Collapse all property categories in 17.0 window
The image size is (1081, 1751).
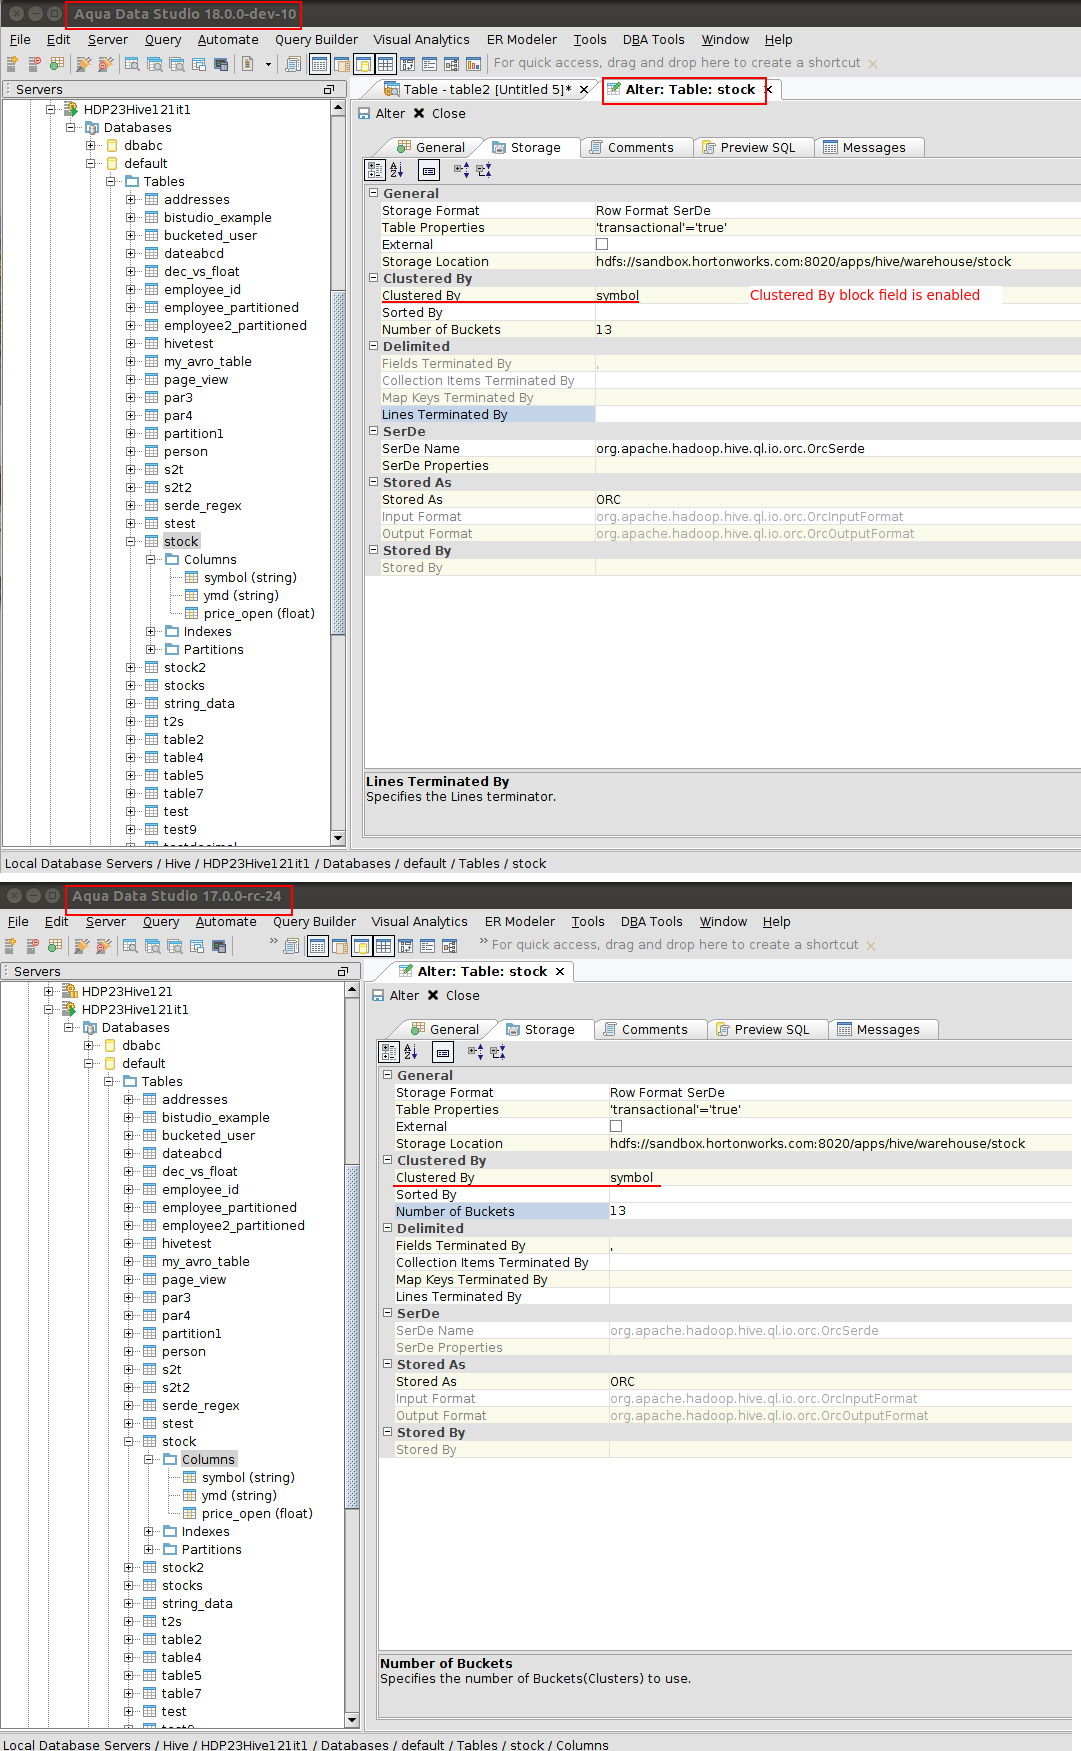click(x=498, y=1052)
